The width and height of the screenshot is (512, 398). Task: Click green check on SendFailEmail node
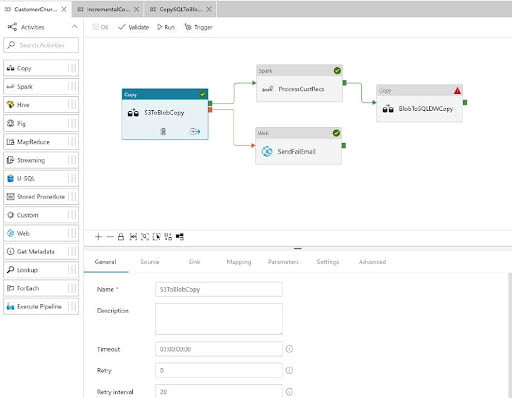[x=336, y=133]
